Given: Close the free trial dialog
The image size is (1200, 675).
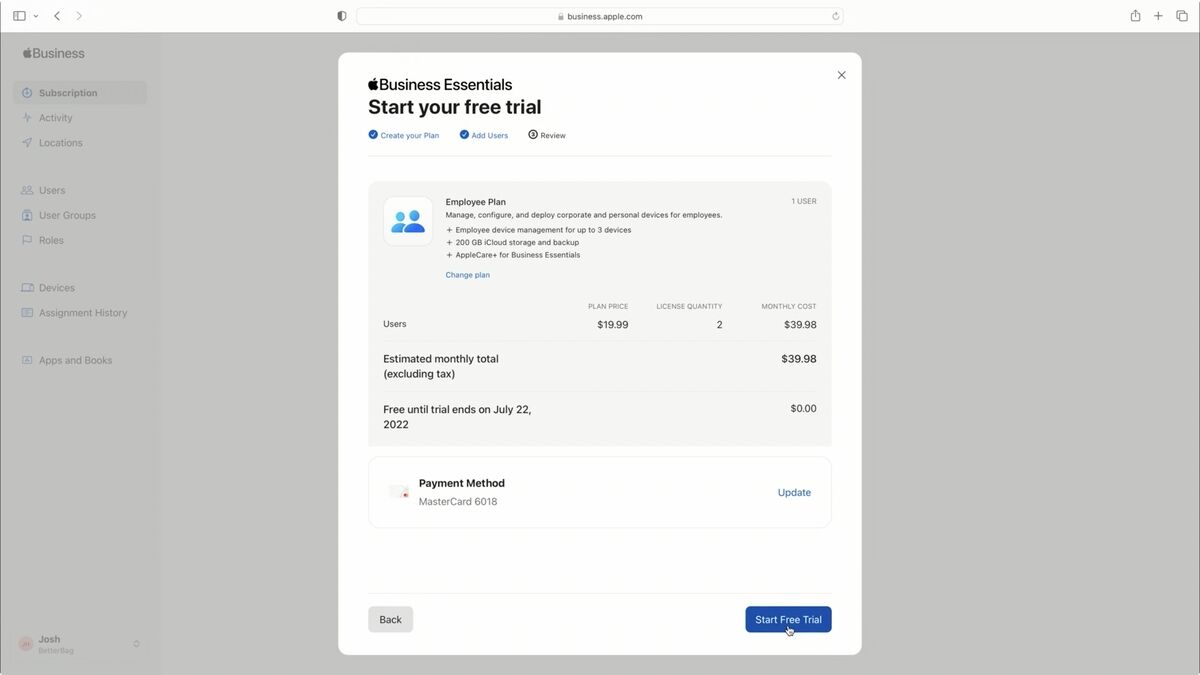Looking at the screenshot, I should coord(841,75).
